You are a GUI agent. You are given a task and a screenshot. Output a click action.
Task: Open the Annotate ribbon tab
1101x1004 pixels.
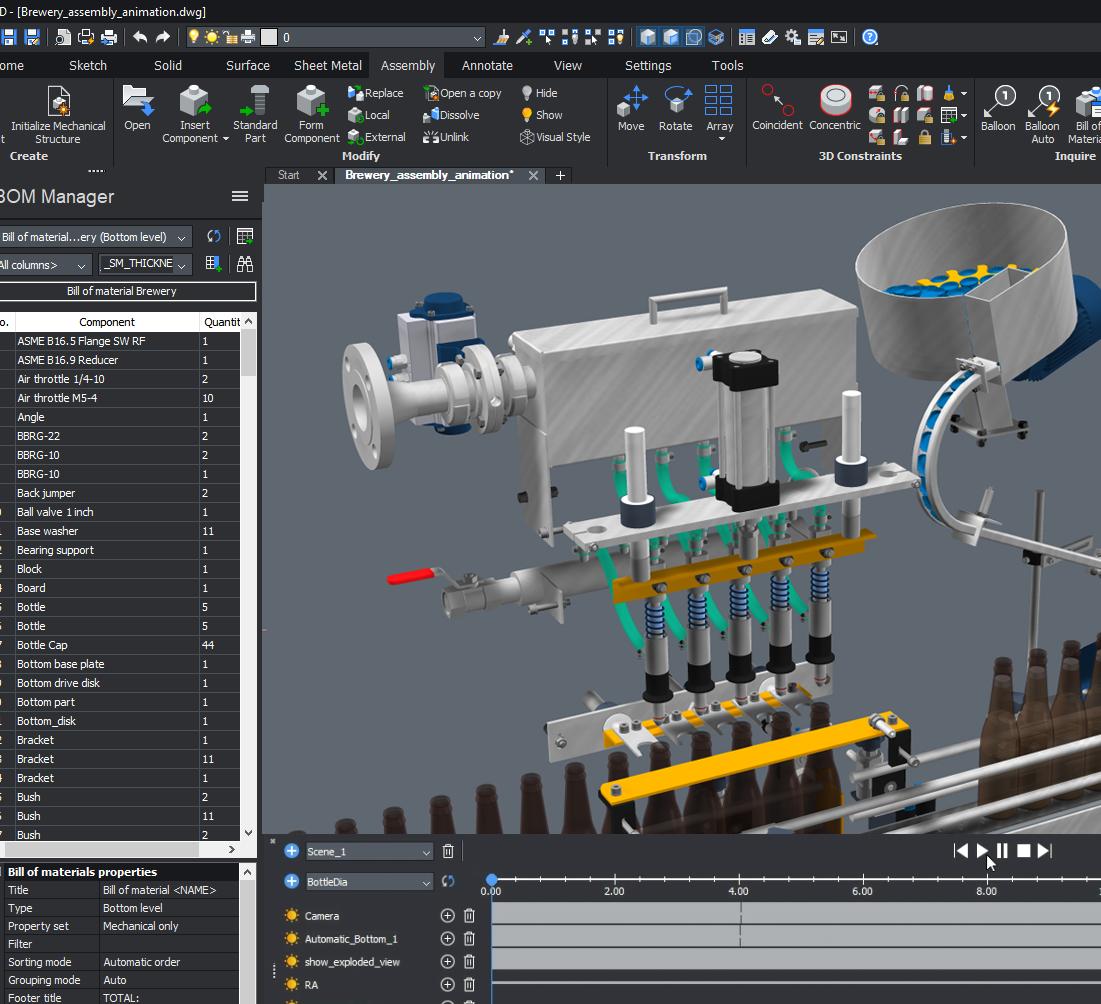pyautogui.click(x=487, y=66)
